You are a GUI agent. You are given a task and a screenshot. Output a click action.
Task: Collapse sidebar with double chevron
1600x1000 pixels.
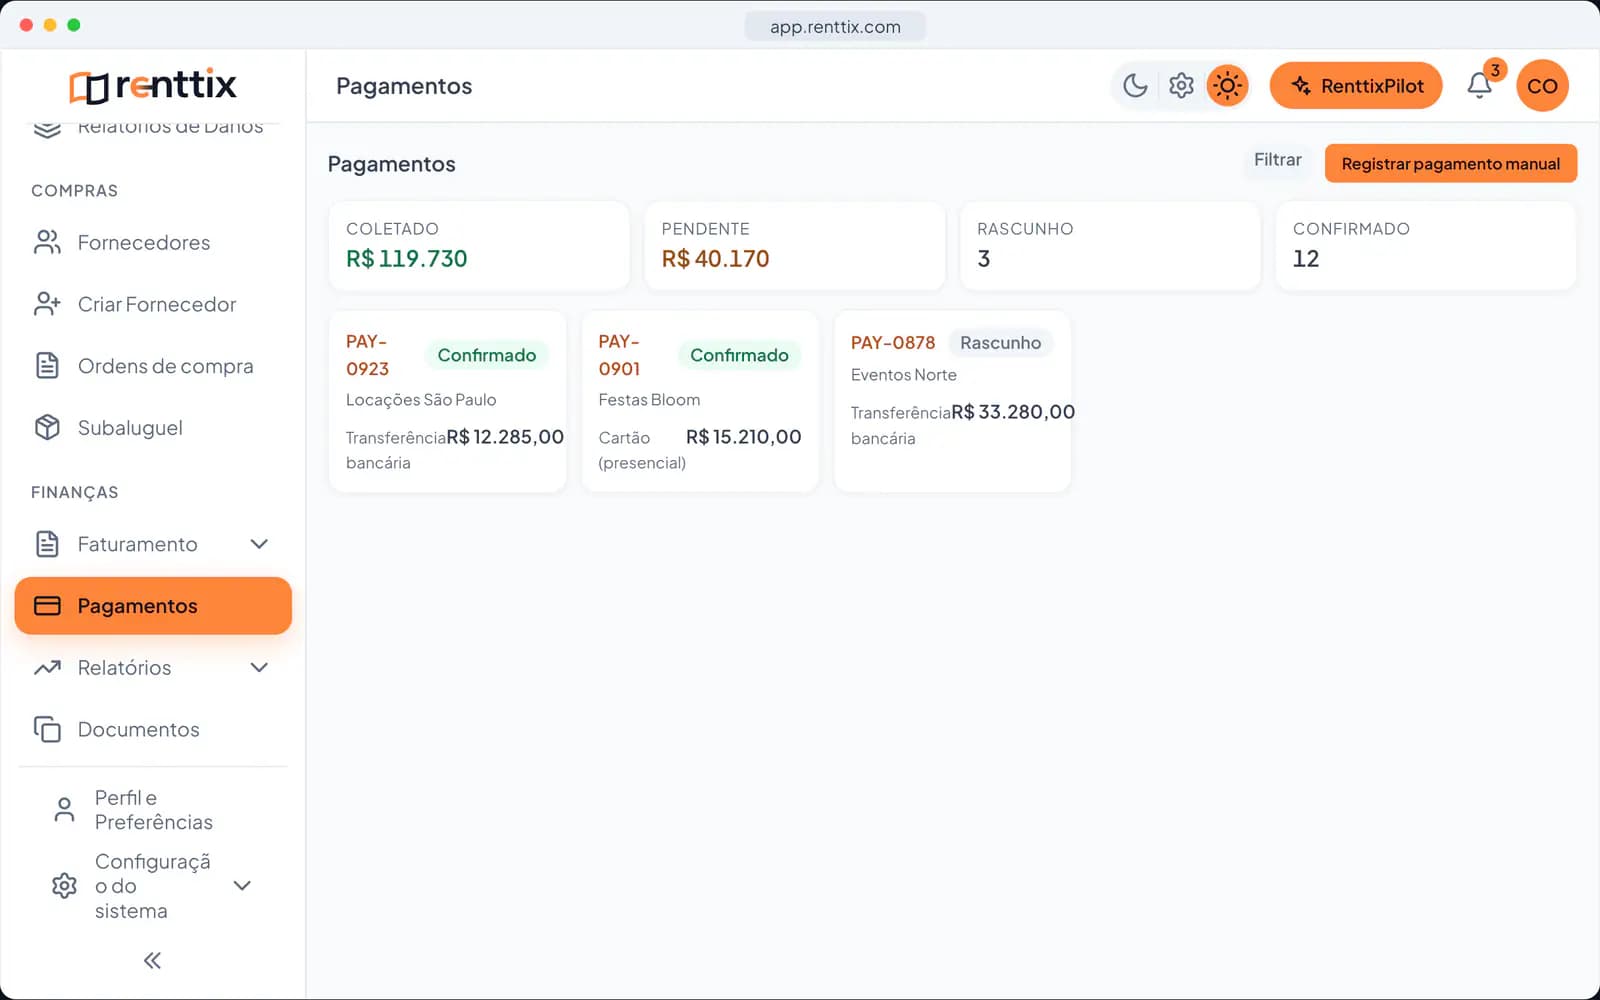click(152, 961)
